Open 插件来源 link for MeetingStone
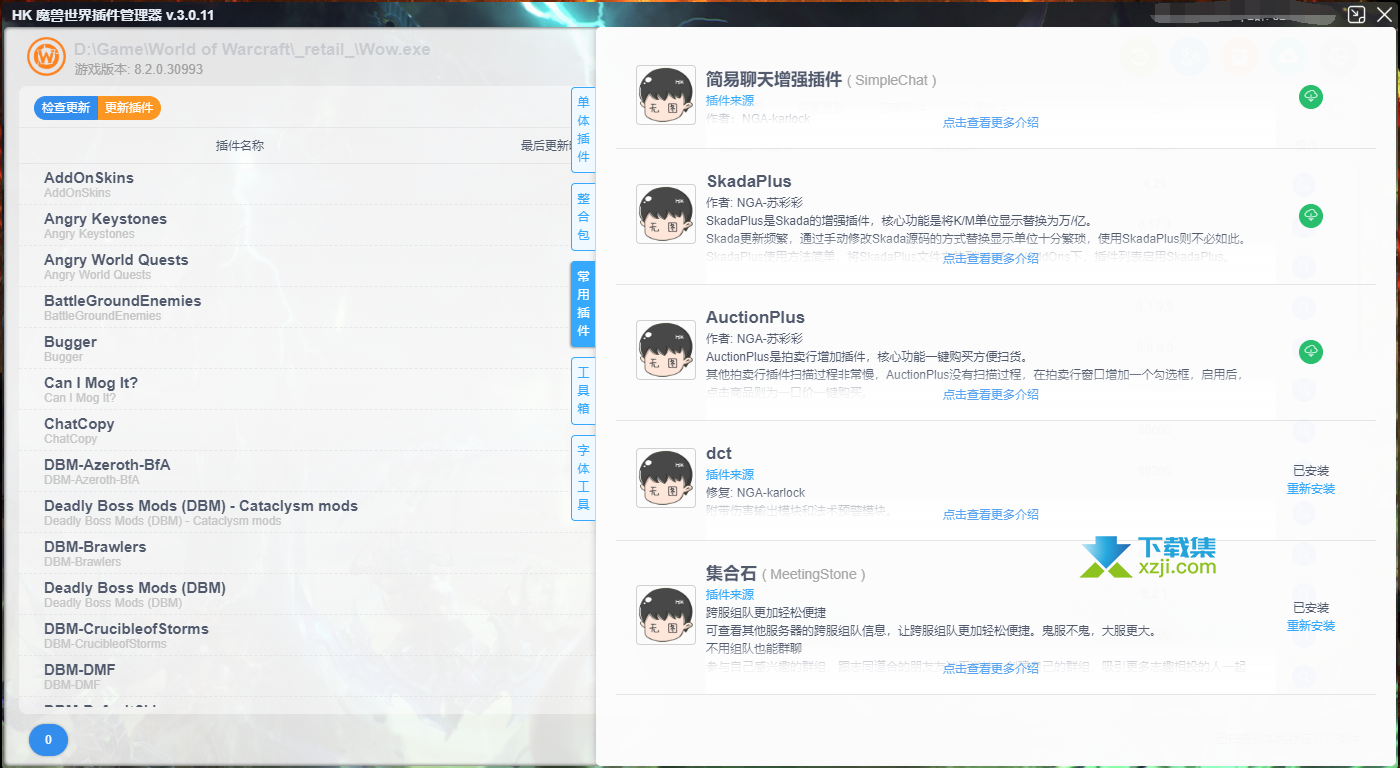Viewport: 1400px width, 768px height. pyautogui.click(x=730, y=595)
